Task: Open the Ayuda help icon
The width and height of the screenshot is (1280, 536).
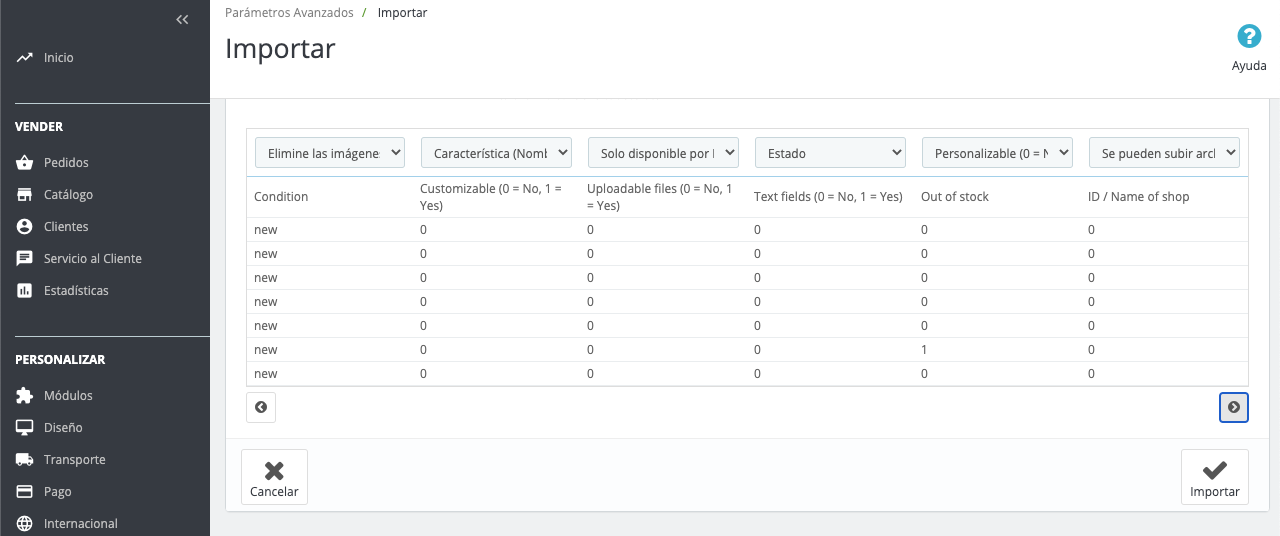Action: click(1249, 37)
